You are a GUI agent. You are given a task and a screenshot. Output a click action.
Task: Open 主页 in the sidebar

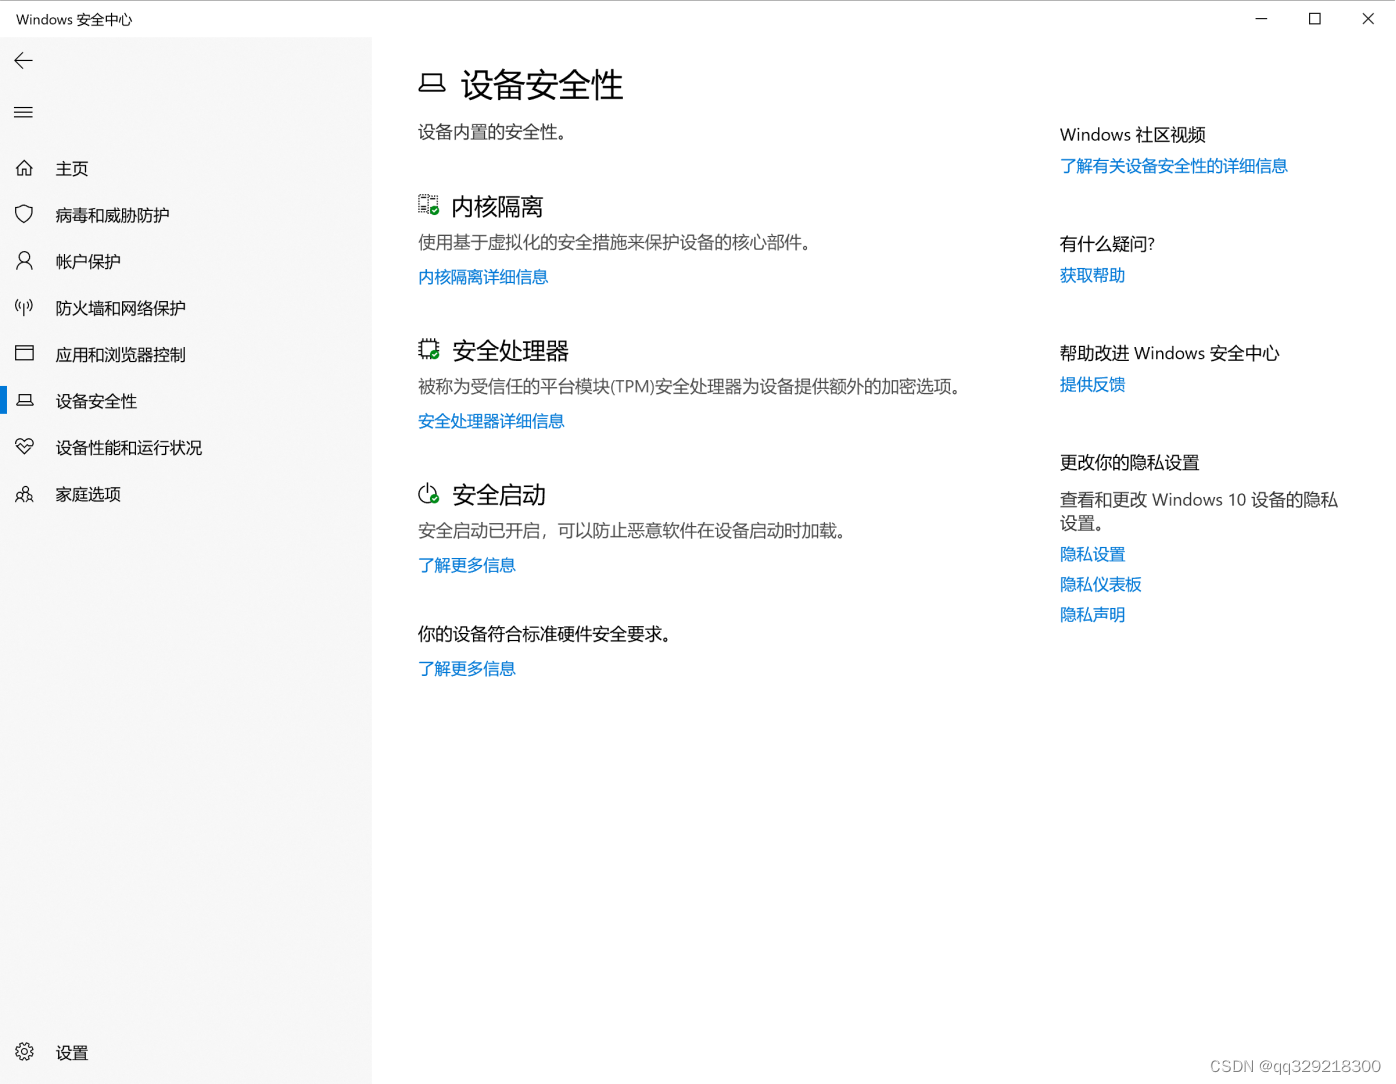point(186,168)
